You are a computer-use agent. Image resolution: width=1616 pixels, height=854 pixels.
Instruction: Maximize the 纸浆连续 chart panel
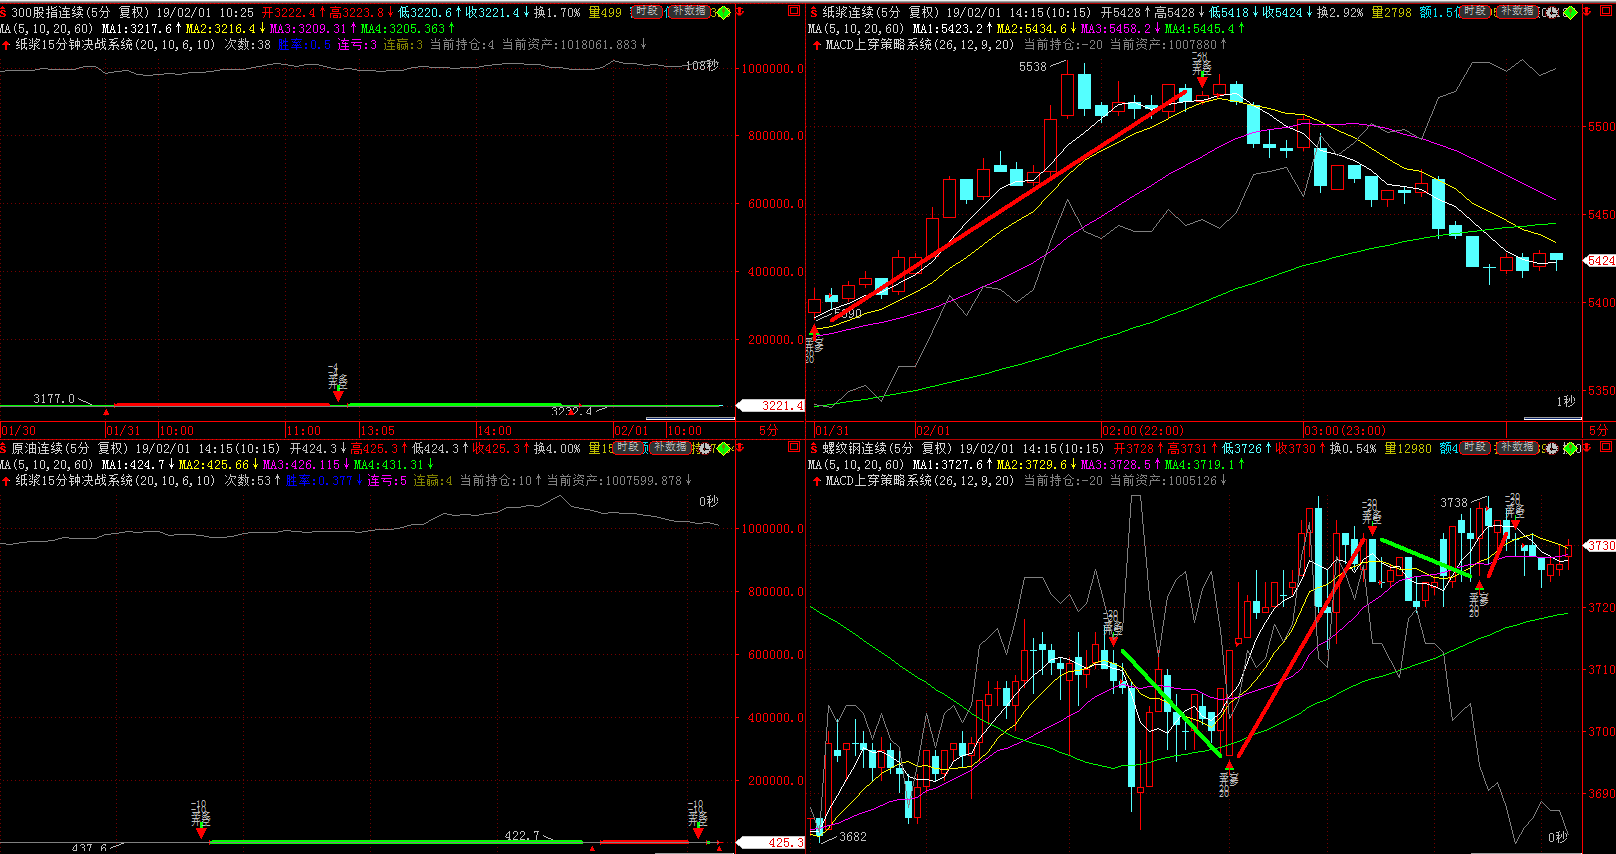coord(1606,11)
